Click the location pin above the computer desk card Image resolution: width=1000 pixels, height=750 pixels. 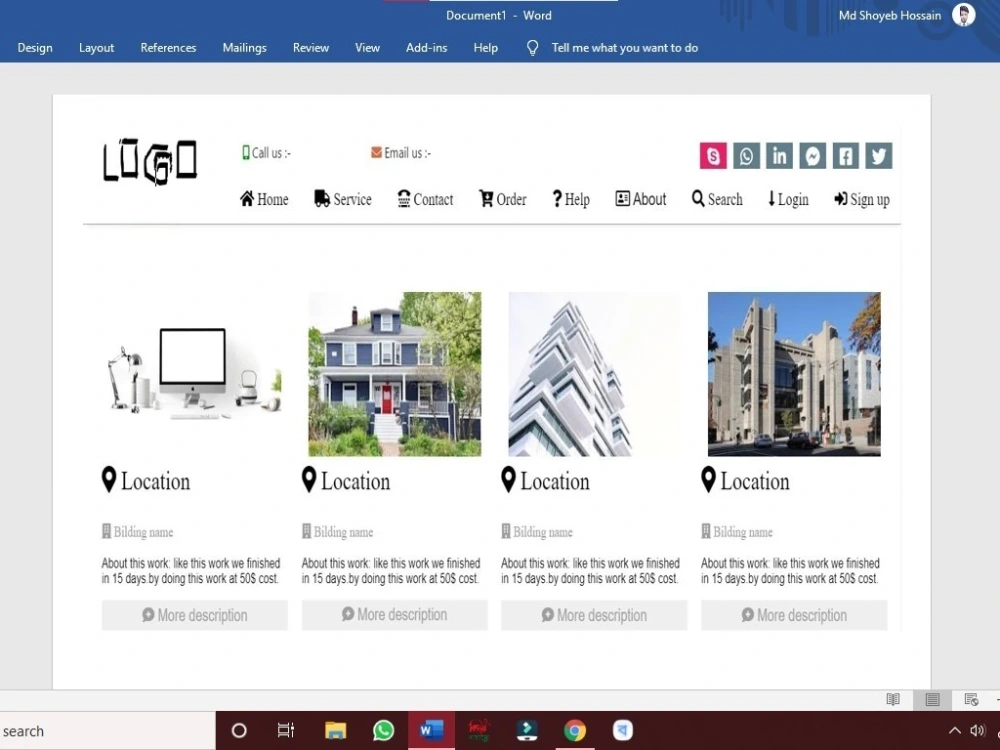point(109,480)
